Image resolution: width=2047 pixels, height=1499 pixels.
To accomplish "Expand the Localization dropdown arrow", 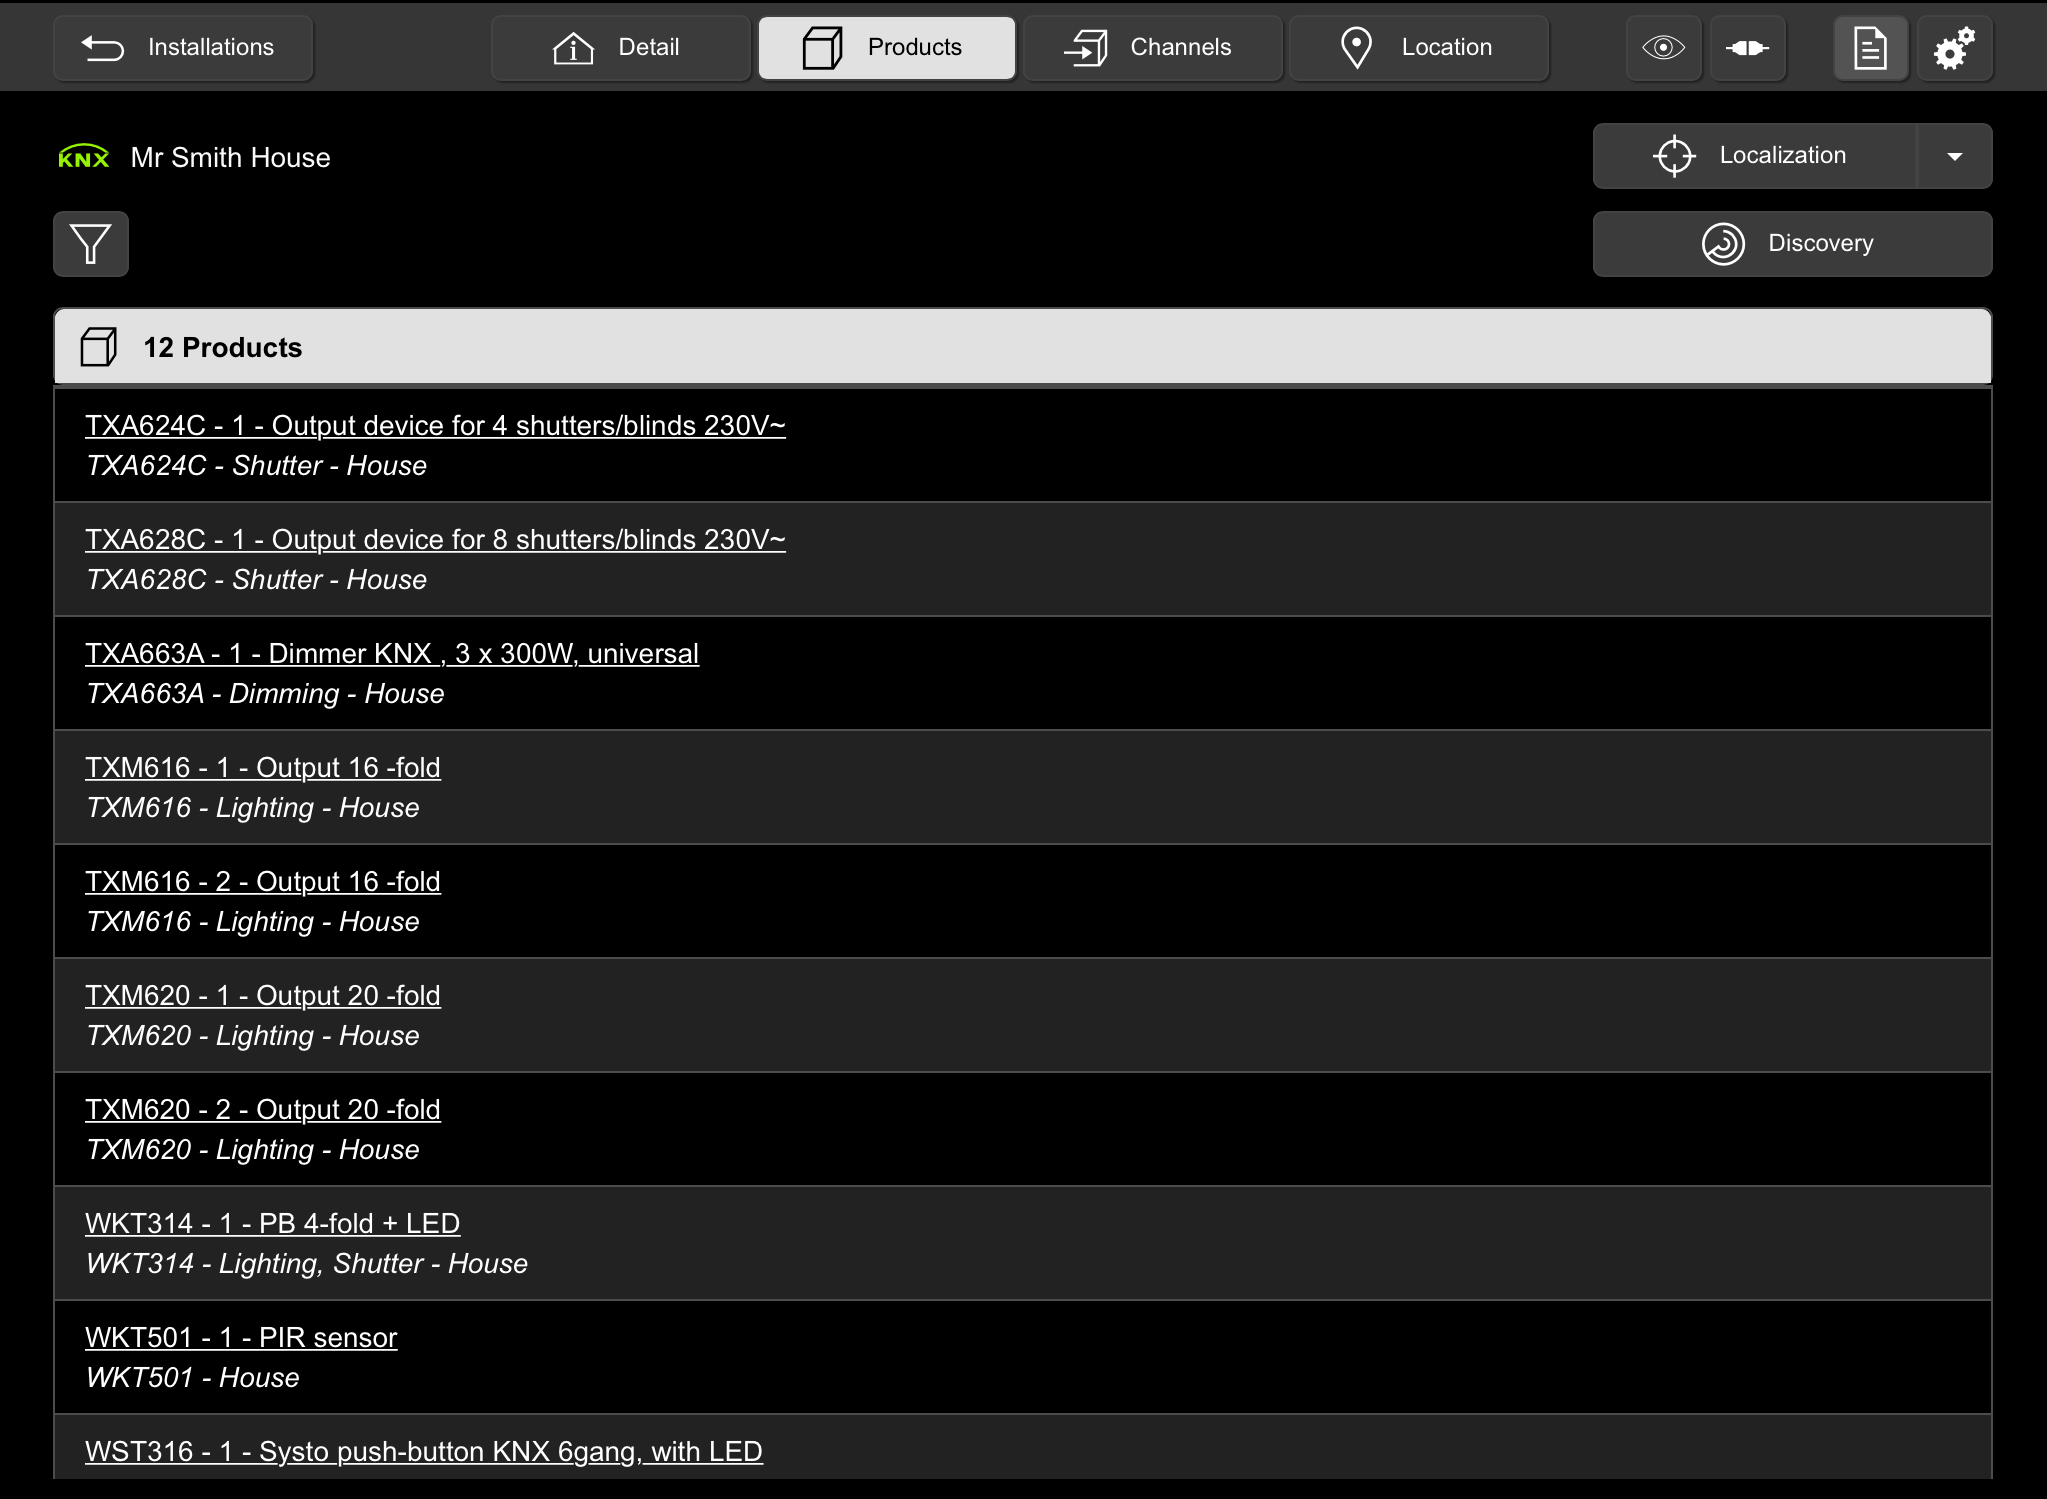I will pyautogui.click(x=1955, y=155).
